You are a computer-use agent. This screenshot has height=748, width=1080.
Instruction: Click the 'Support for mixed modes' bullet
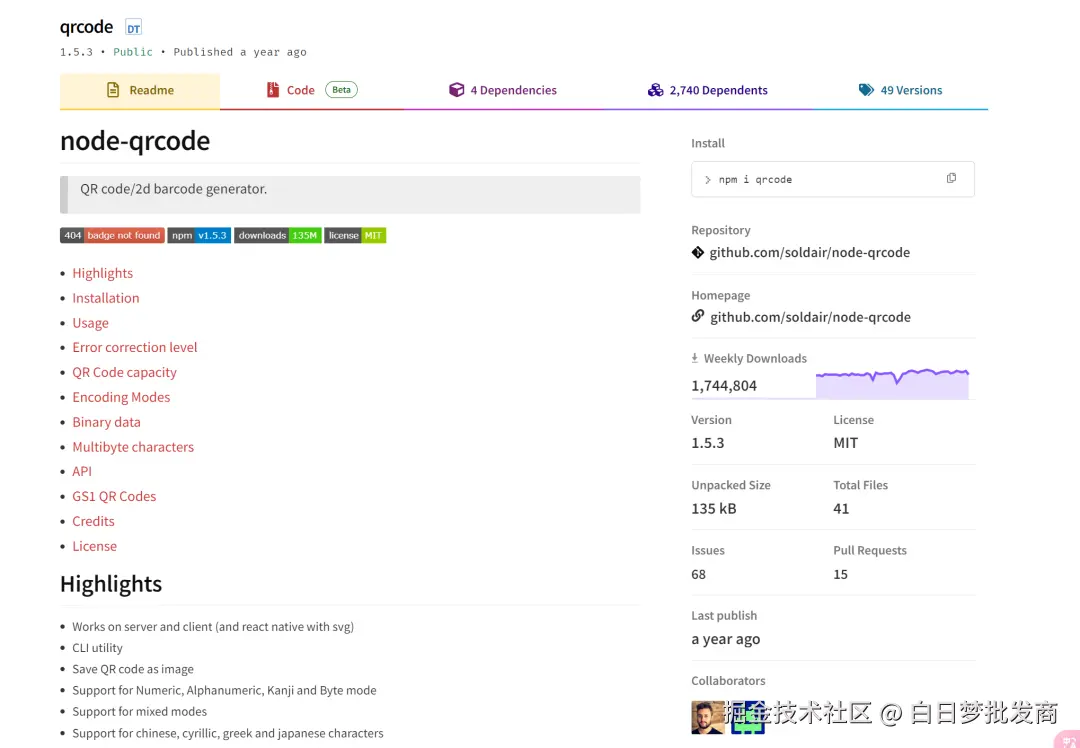point(139,712)
